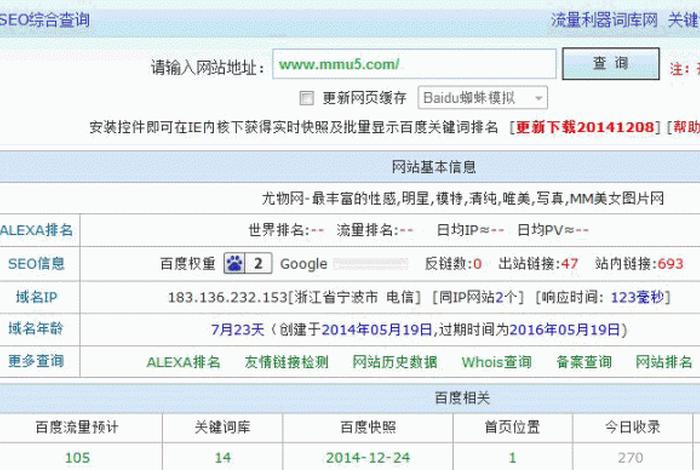The image size is (700, 470).
Task: Click the 站内链接 count 693
Action: click(x=670, y=264)
